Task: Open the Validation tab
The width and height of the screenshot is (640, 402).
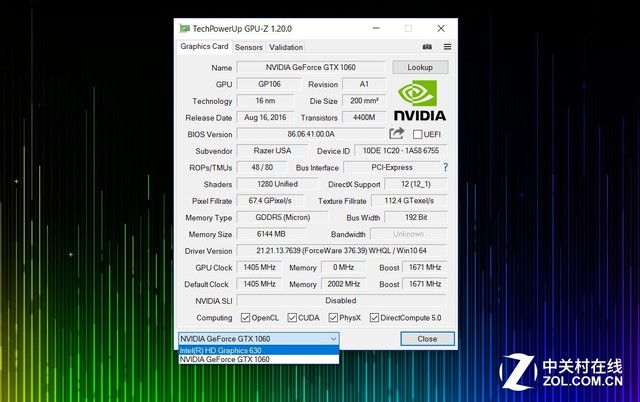Action: coord(286,47)
